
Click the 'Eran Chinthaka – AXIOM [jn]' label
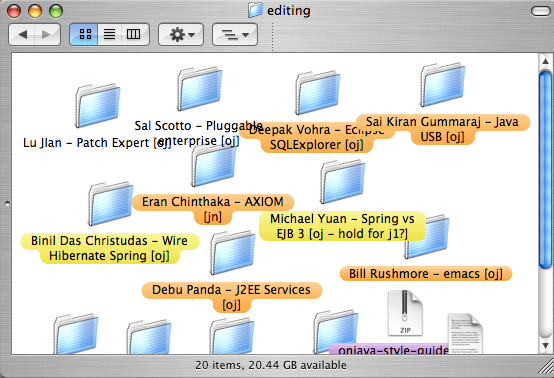pos(213,209)
